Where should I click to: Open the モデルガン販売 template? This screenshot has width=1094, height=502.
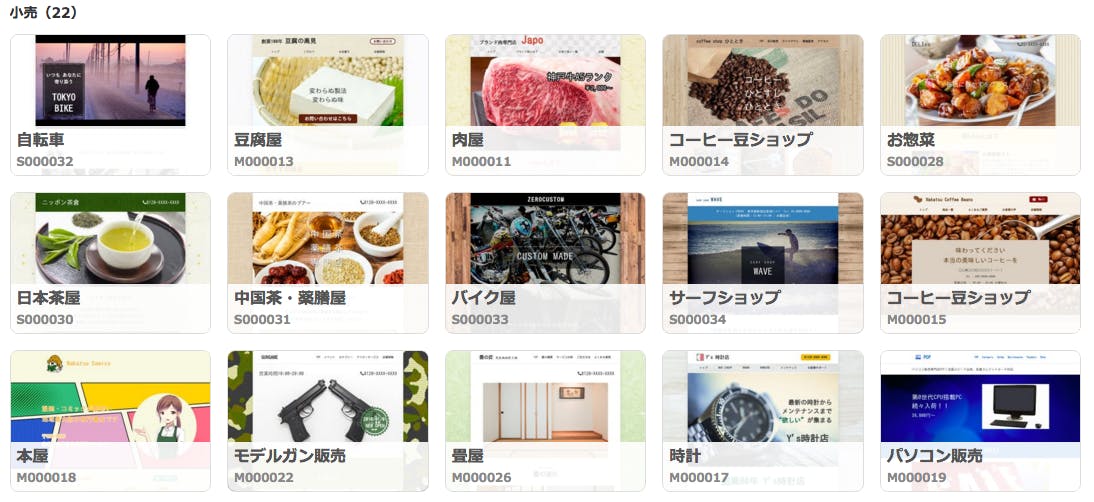pyautogui.click(x=328, y=420)
